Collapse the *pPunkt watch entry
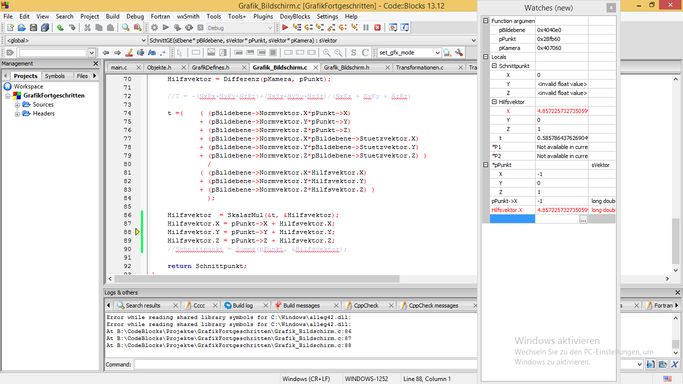Image resolution: width=683 pixels, height=384 pixels. click(486, 165)
